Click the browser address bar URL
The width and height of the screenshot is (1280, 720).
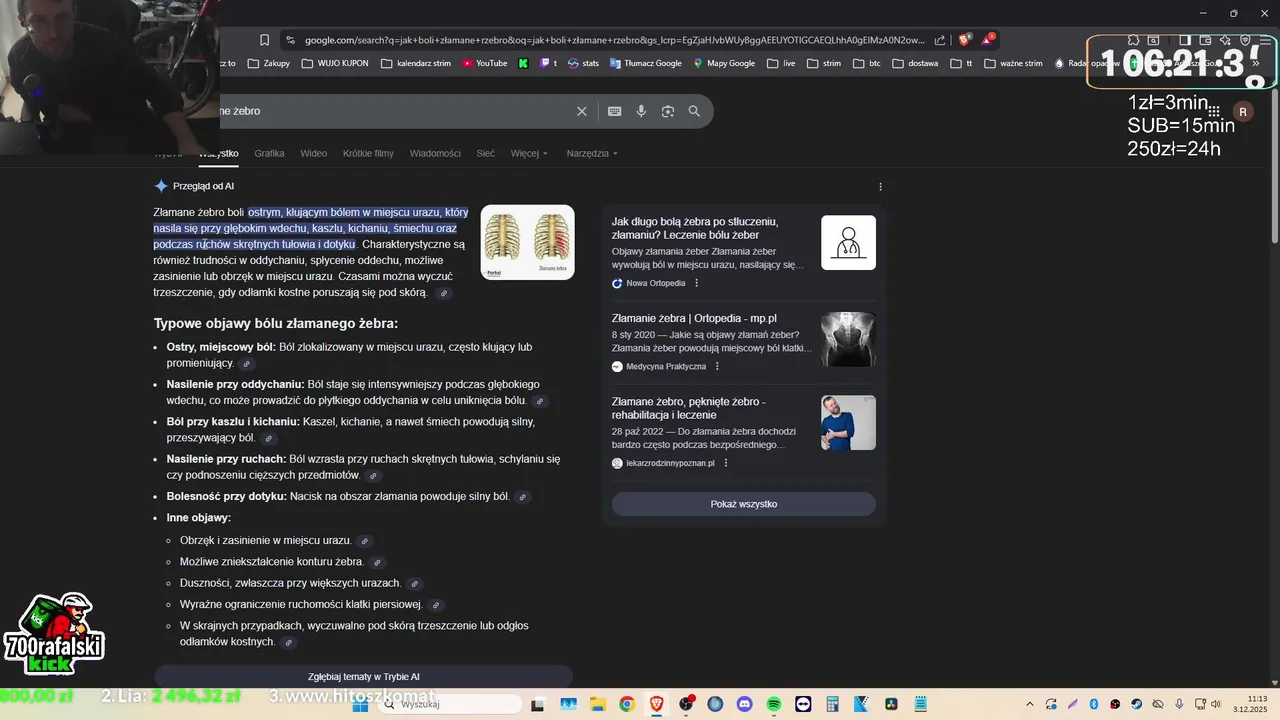coord(614,40)
